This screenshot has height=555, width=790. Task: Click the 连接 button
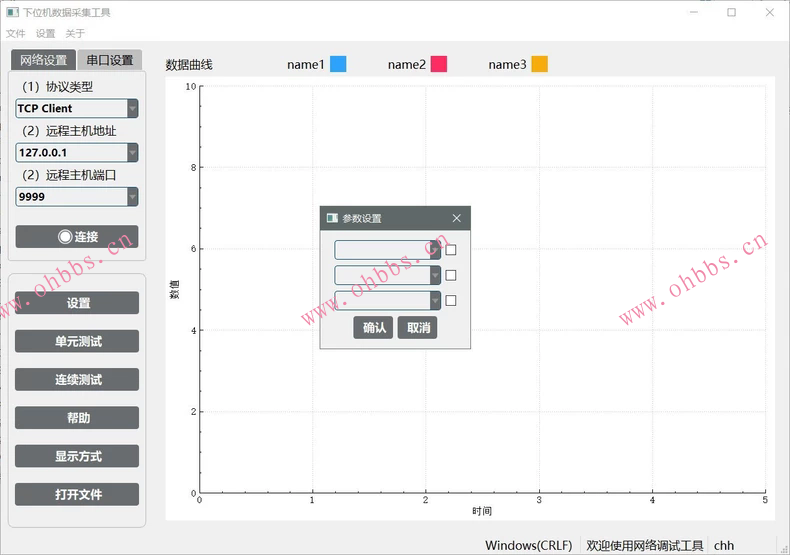pyautogui.click(x=77, y=237)
